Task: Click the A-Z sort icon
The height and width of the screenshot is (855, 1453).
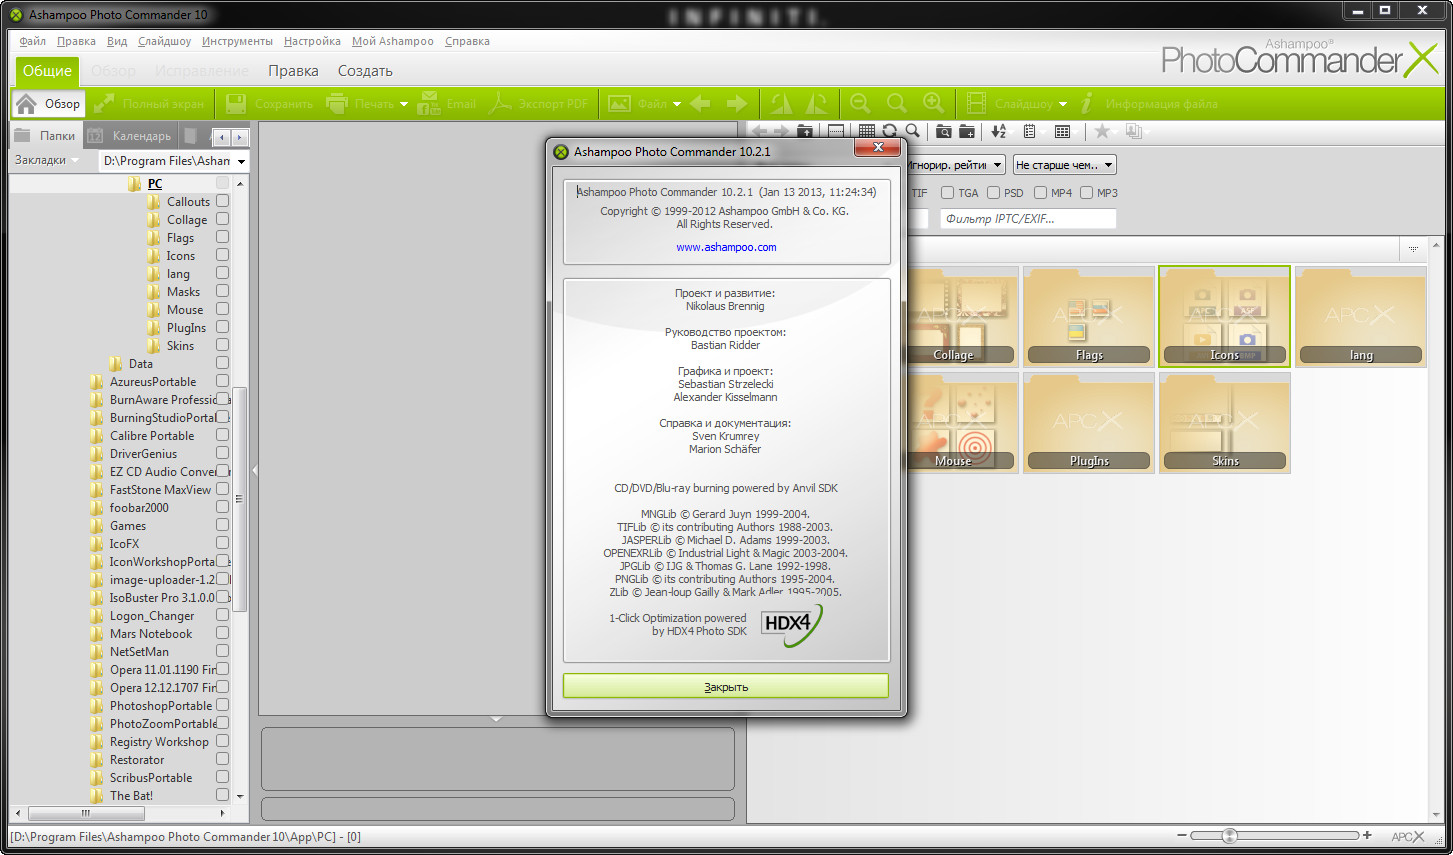Action: click(998, 132)
